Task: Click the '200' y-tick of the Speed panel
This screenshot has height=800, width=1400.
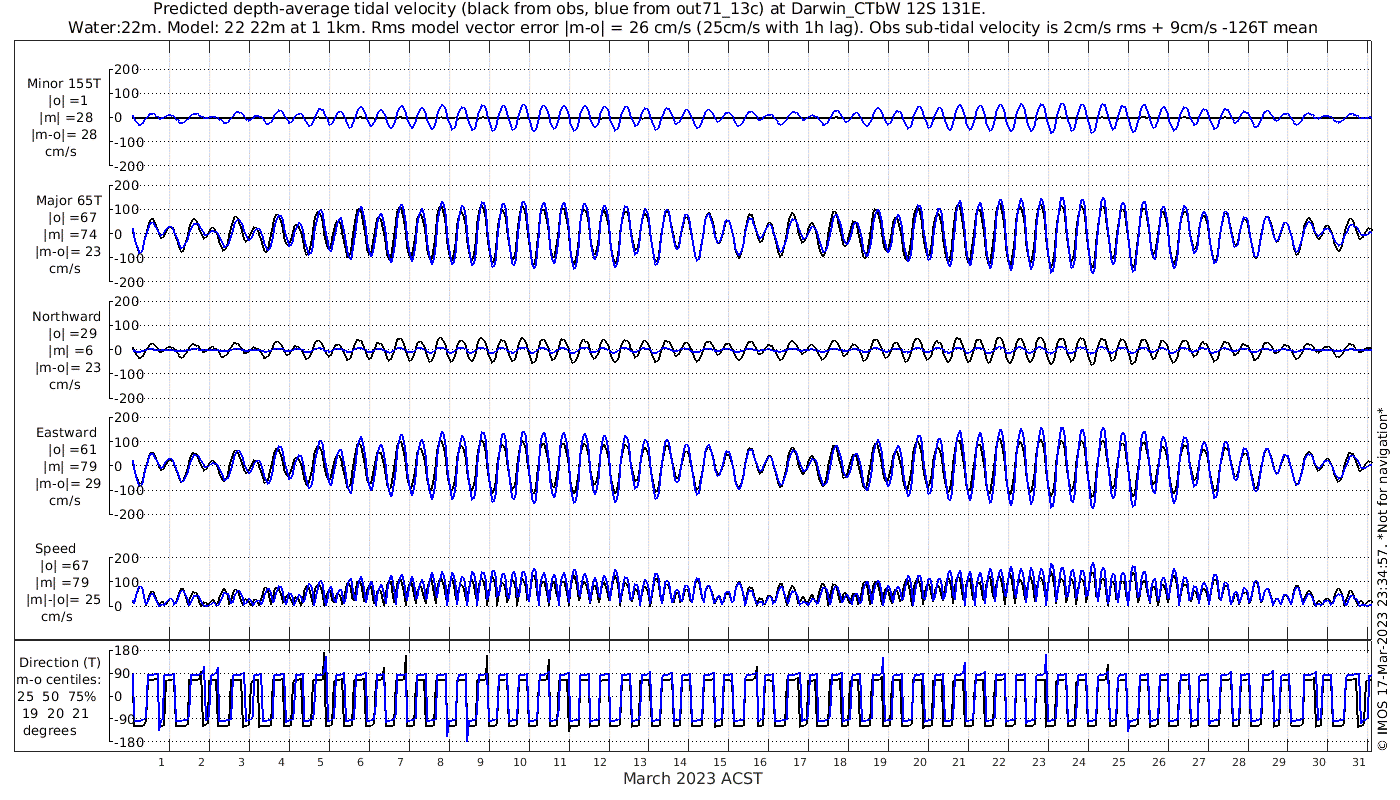Action: click(x=127, y=558)
